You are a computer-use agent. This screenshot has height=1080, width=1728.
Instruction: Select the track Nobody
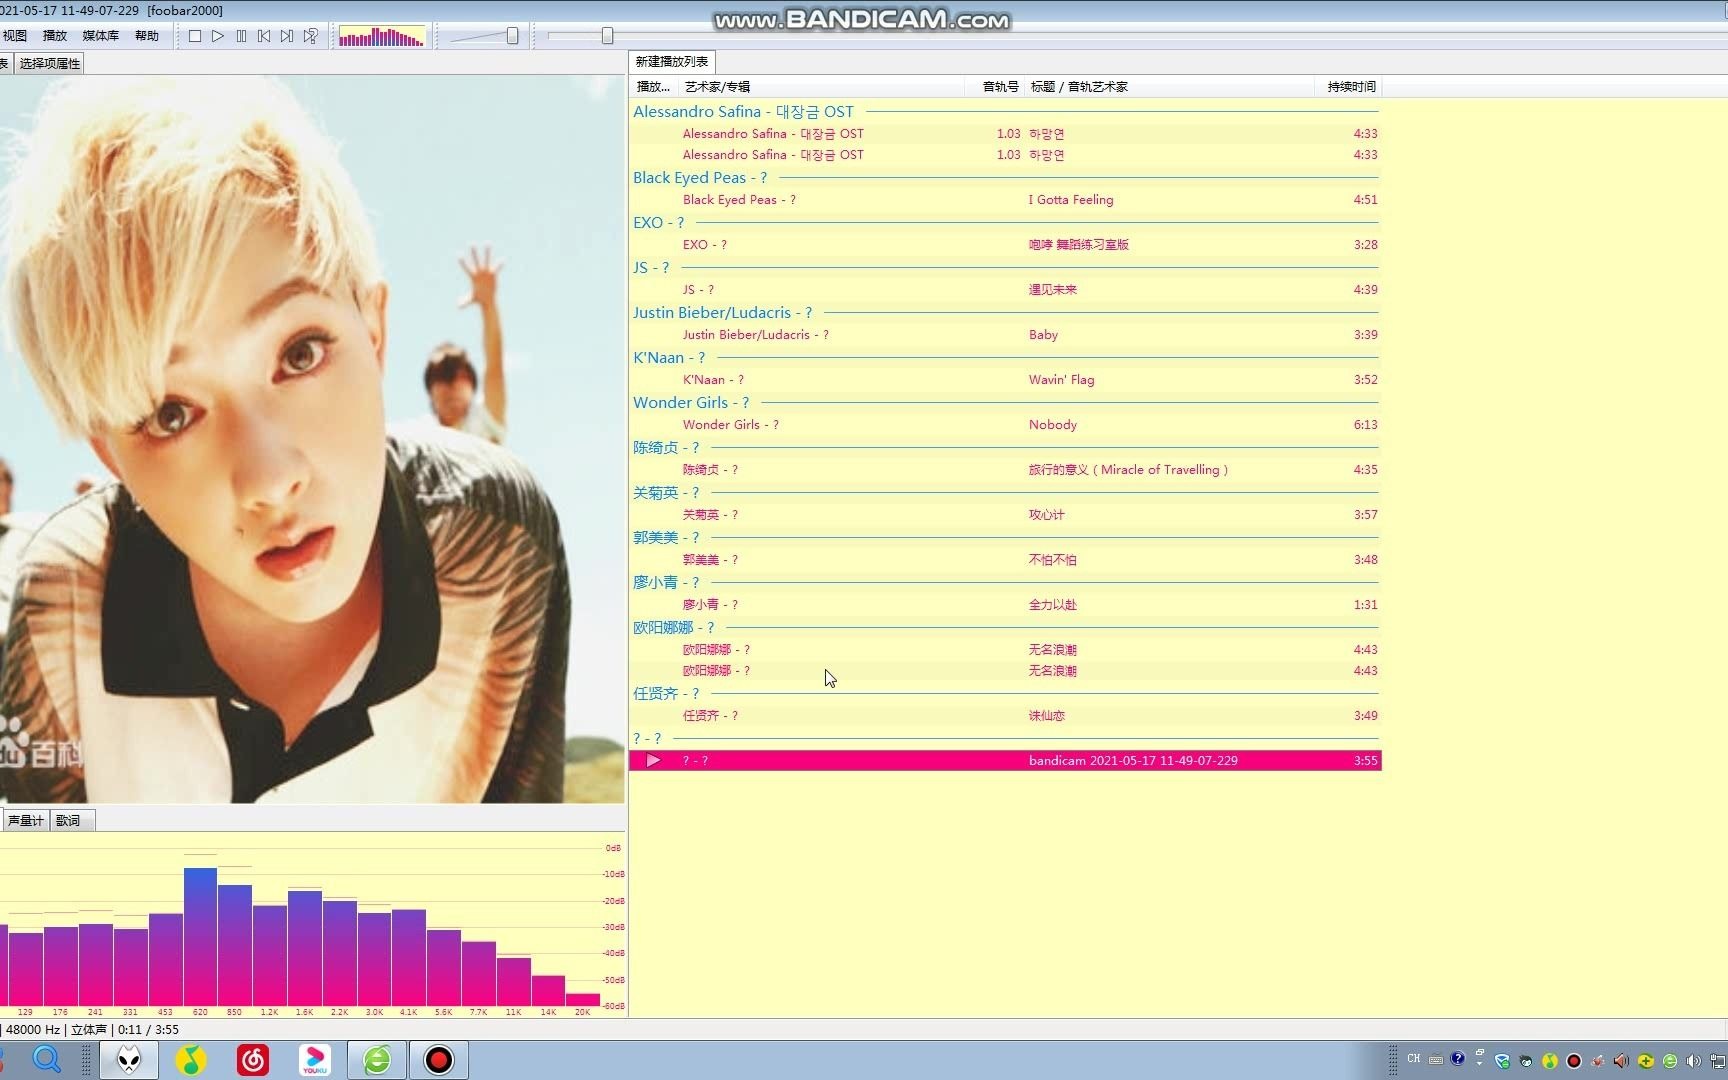pyautogui.click(x=1005, y=425)
